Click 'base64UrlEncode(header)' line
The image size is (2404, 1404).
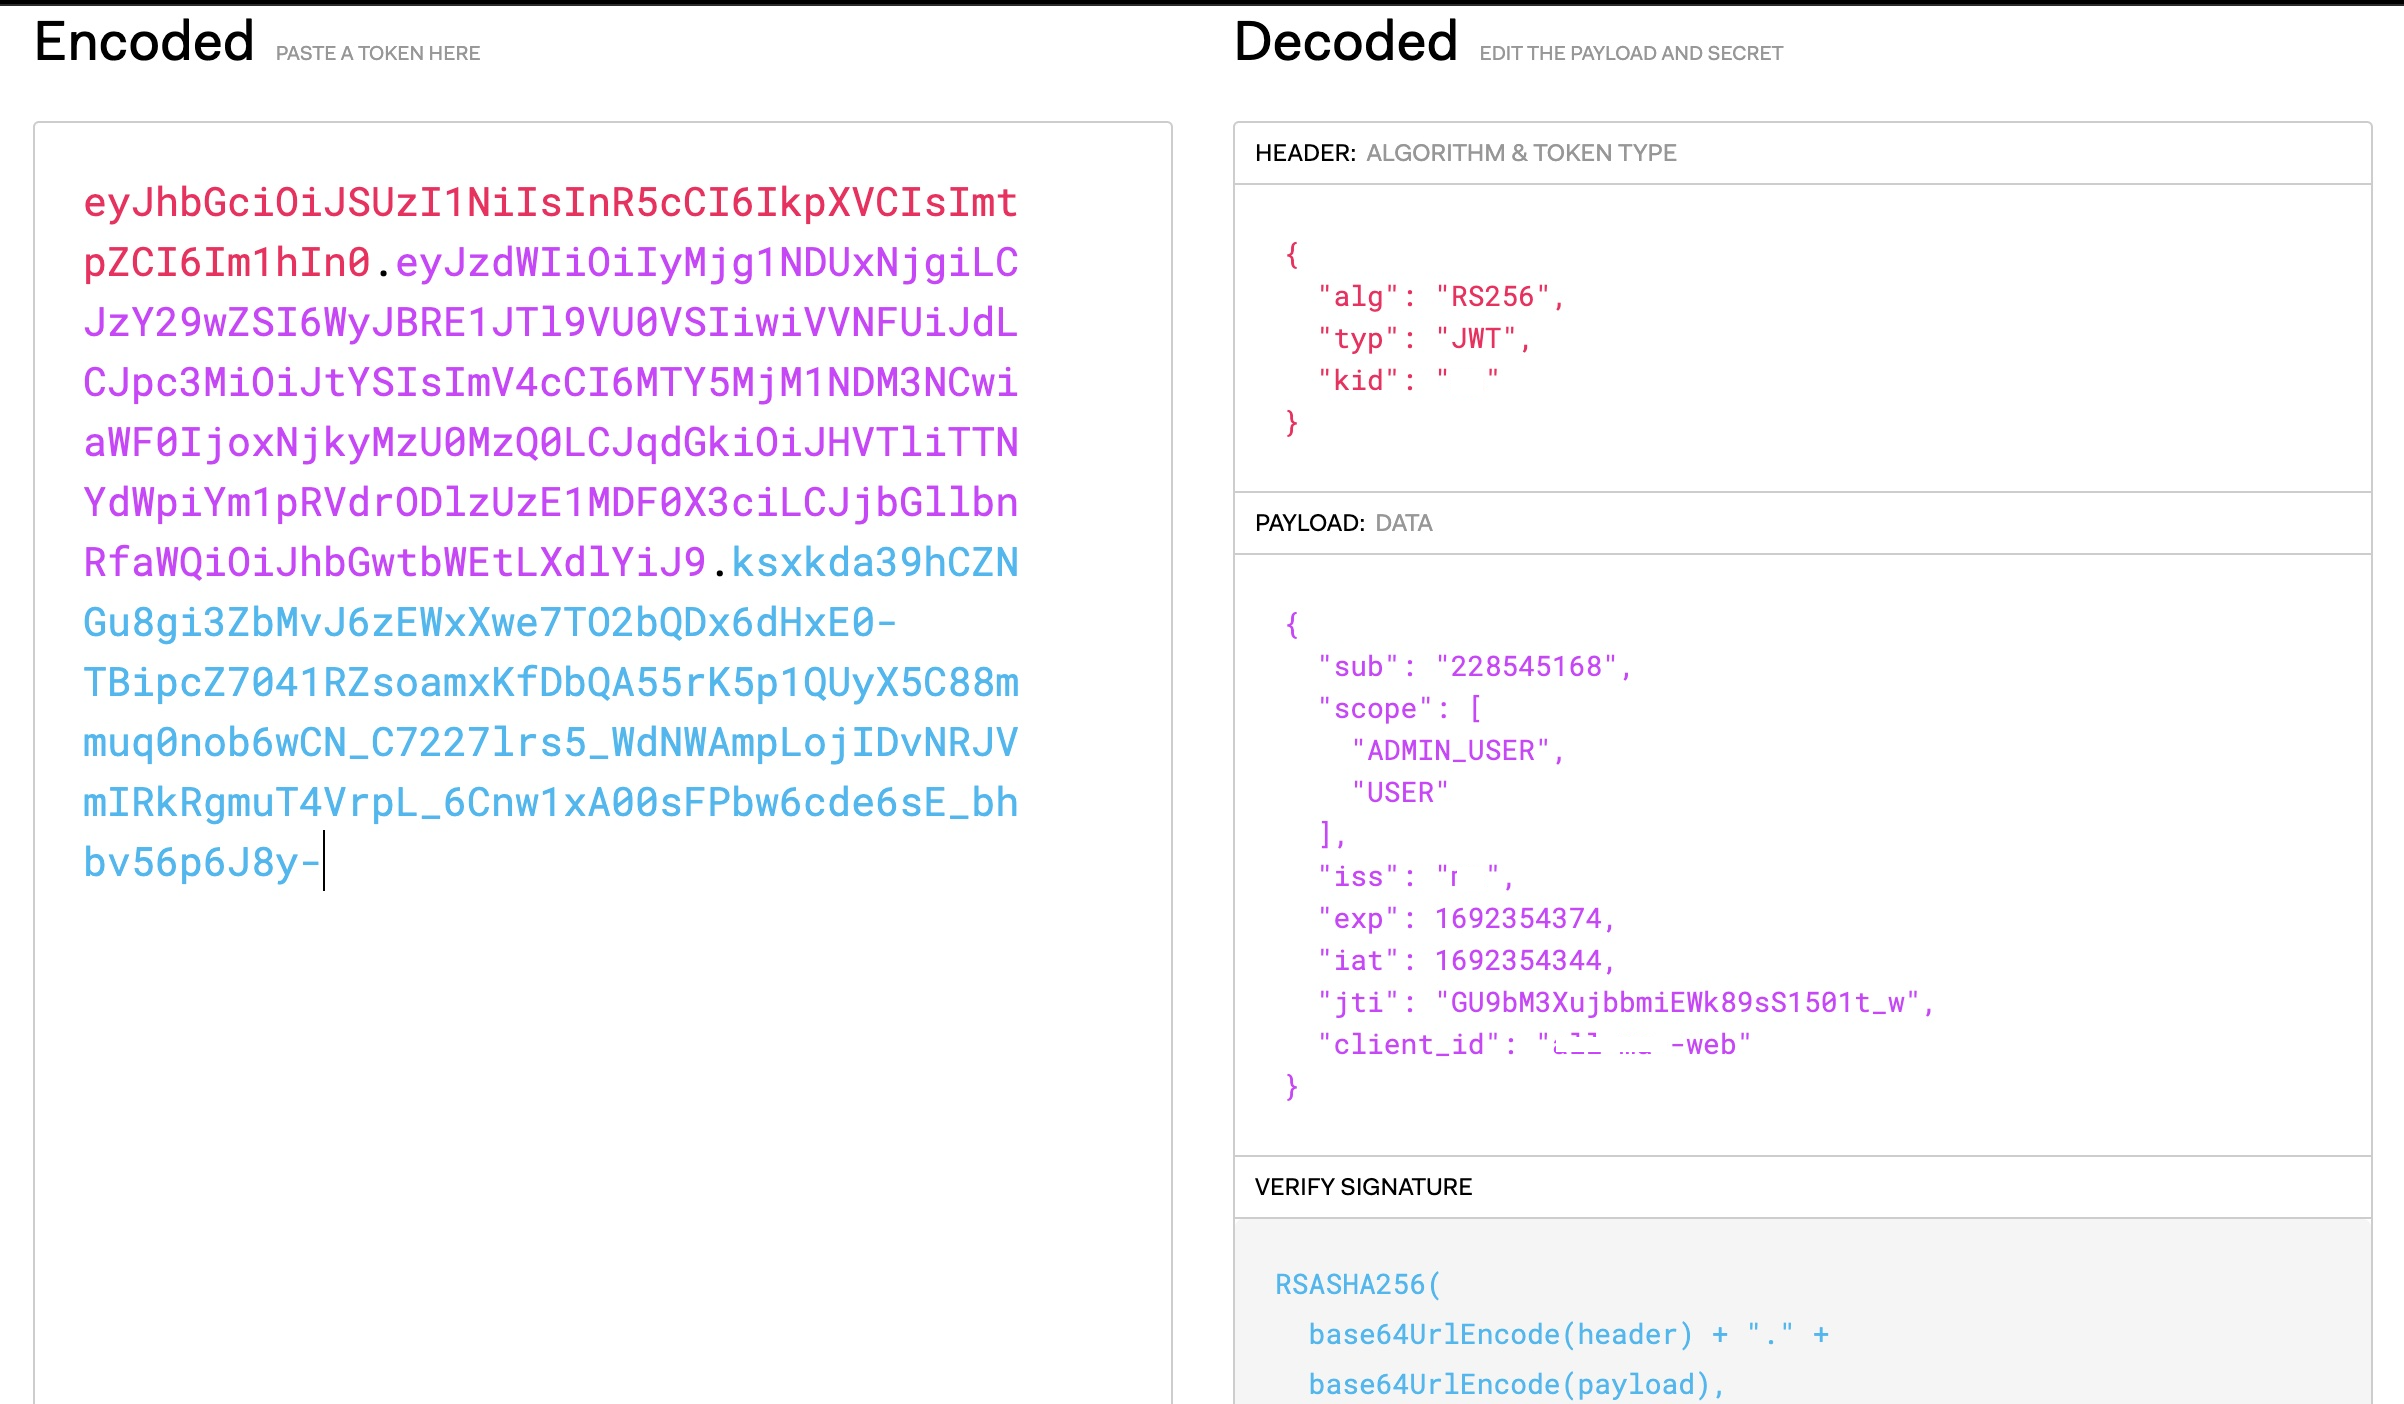coord(1568,1335)
